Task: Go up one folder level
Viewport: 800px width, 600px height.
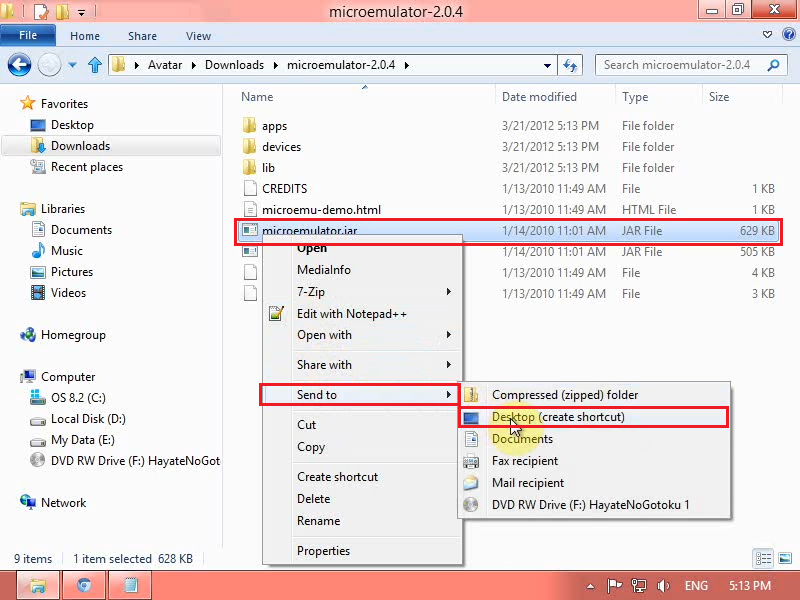Action: (x=95, y=65)
